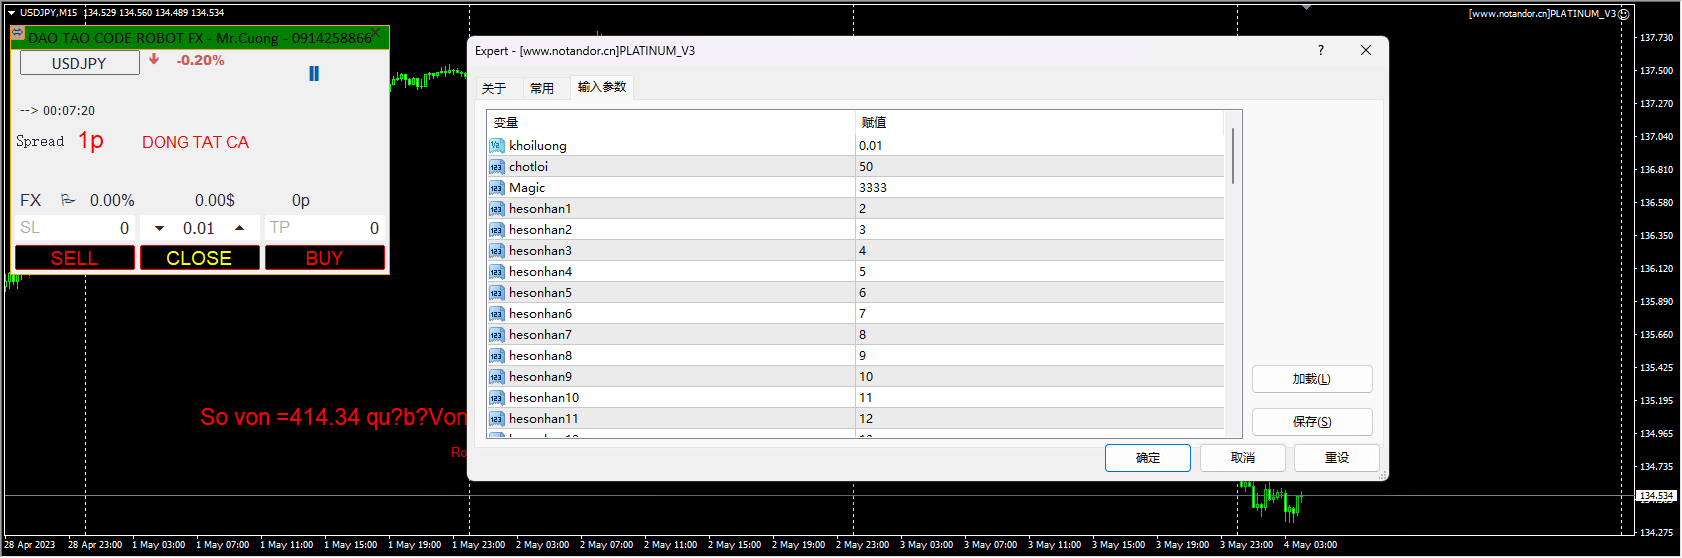1682x558 pixels.
Task: Increase lot size with up arrow
Action: (x=240, y=228)
